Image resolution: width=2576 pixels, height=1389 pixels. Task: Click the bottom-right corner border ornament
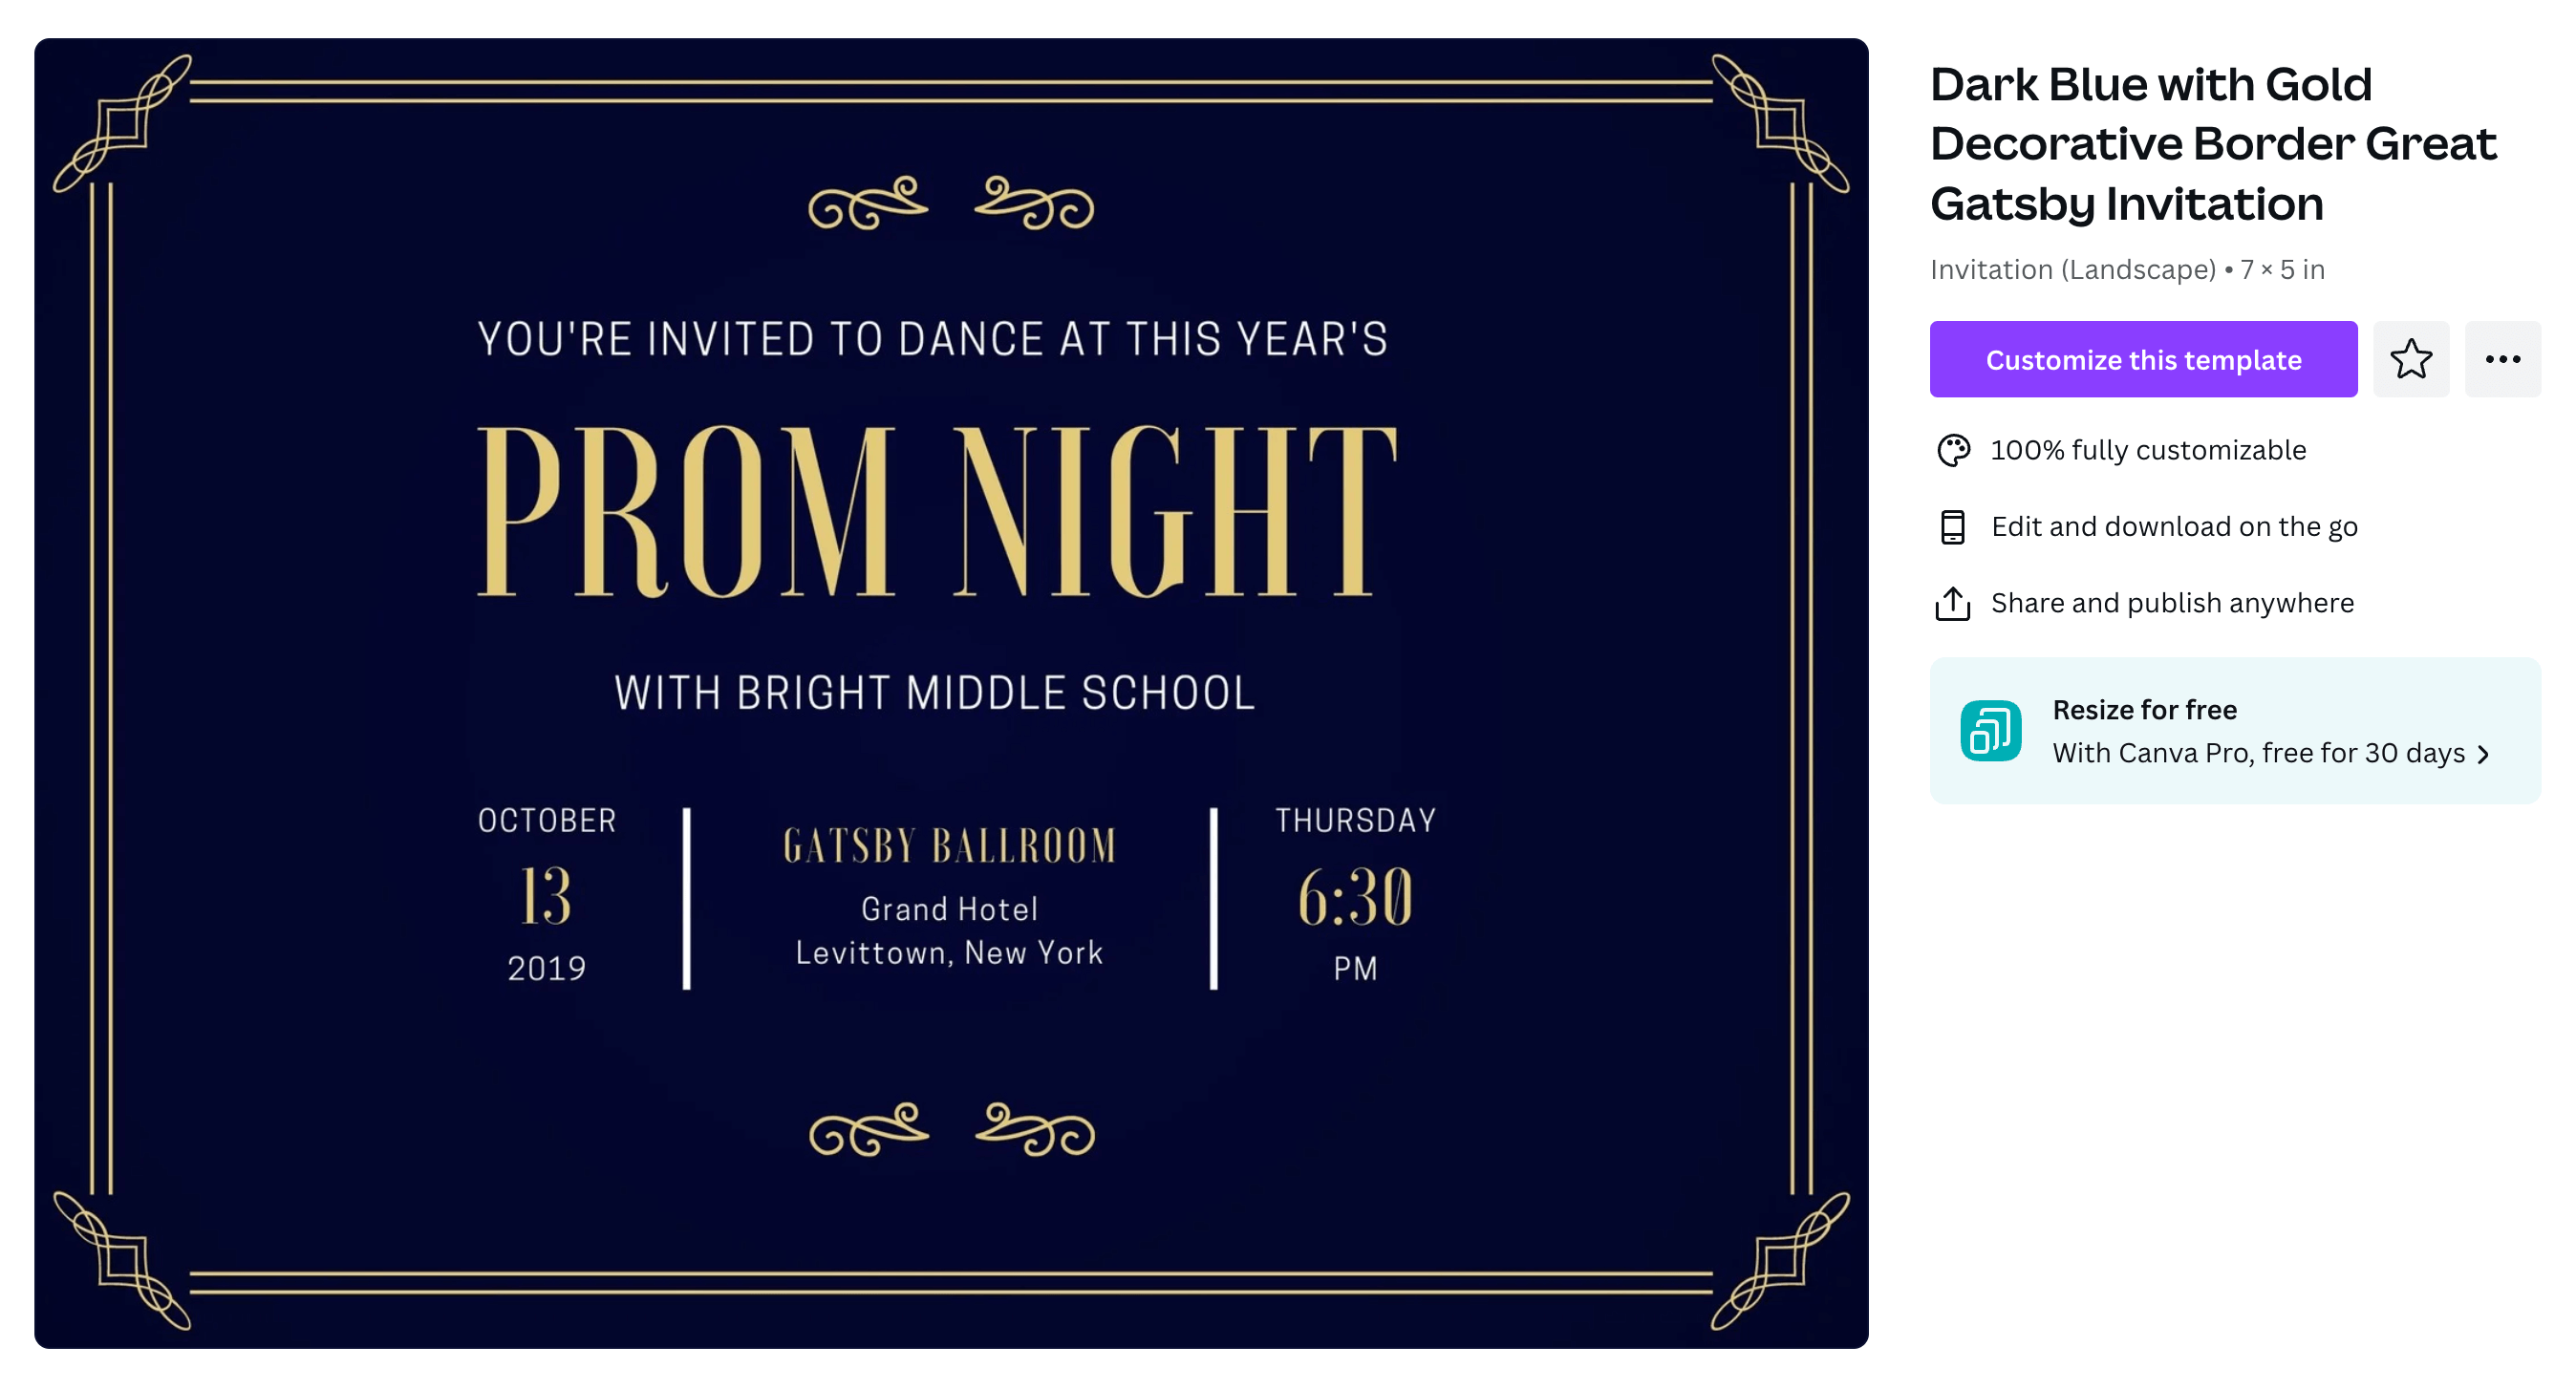pos(1780,1261)
